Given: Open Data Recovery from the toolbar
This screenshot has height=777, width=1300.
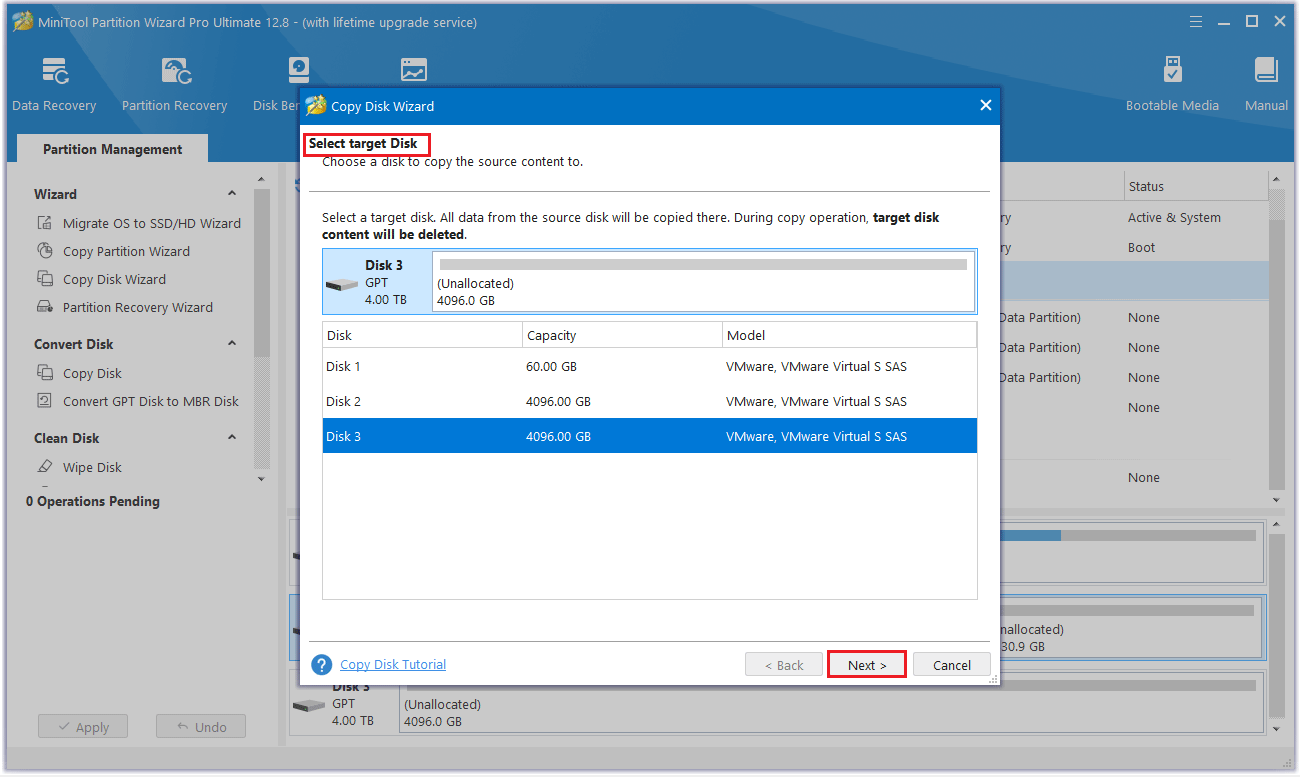Looking at the screenshot, I should point(54,85).
